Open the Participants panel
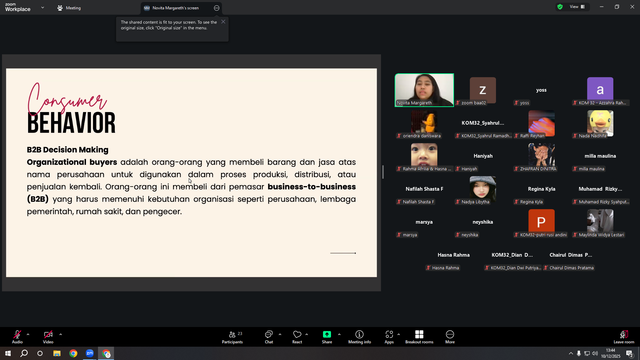Image resolution: width=640 pixels, height=360 pixels. tap(232, 337)
